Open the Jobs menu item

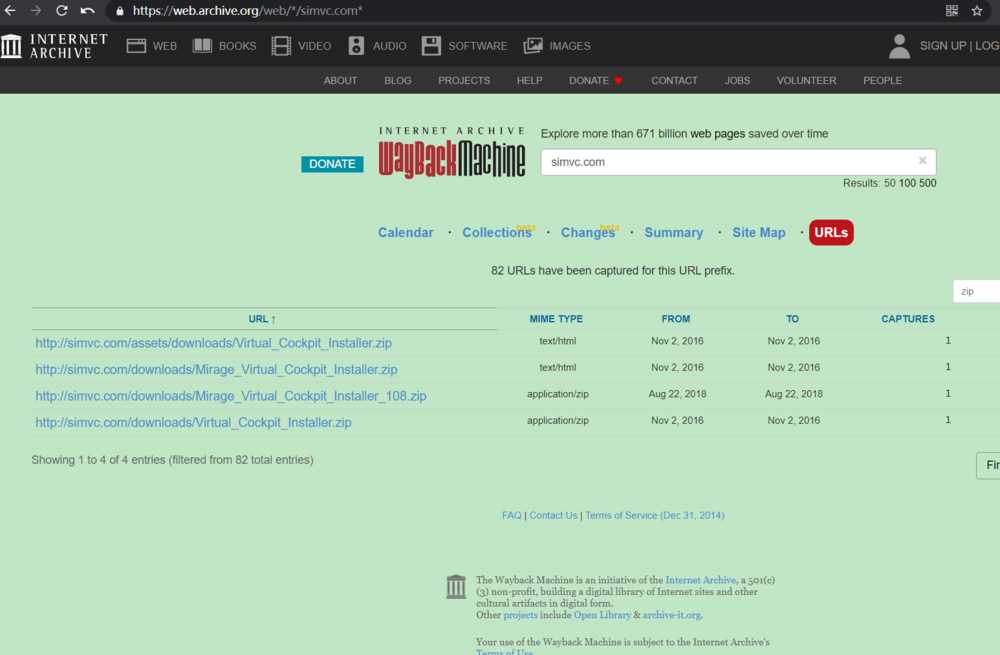(x=737, y=80)
